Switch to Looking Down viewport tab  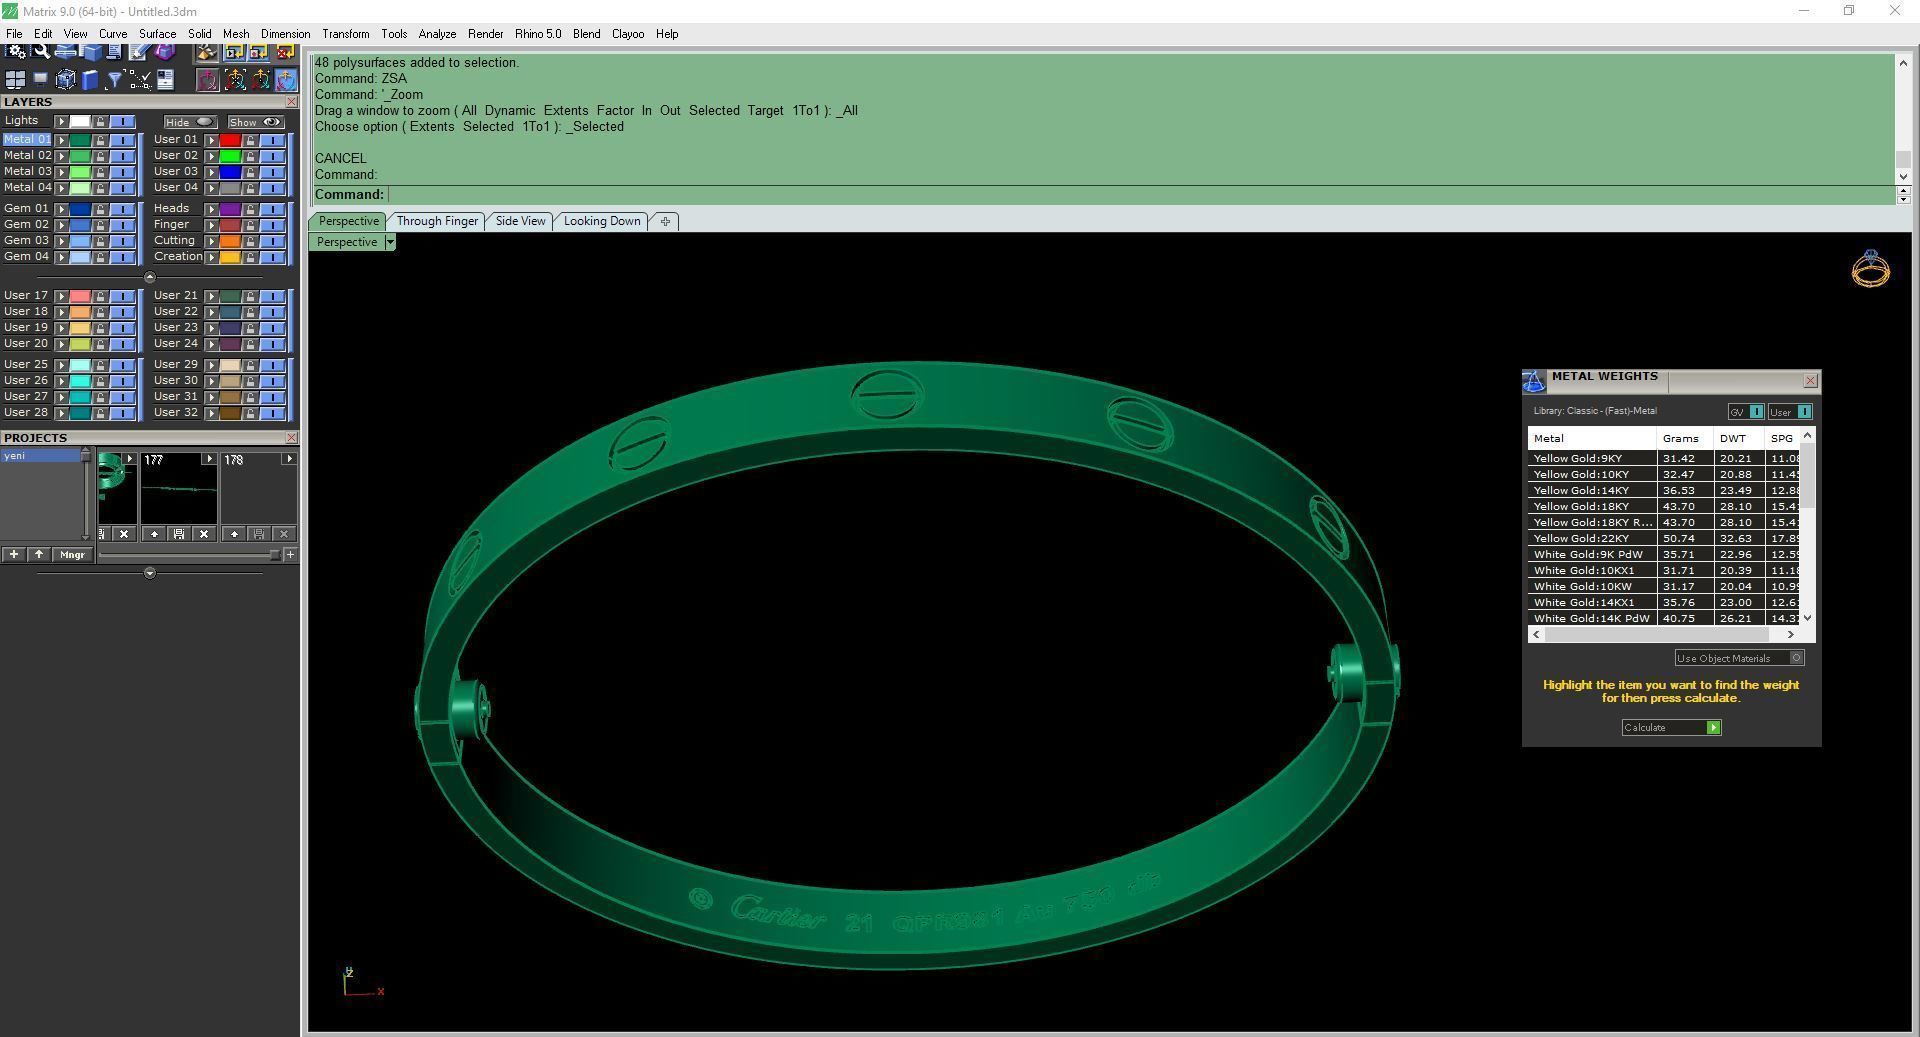click(x=602, y=221)
